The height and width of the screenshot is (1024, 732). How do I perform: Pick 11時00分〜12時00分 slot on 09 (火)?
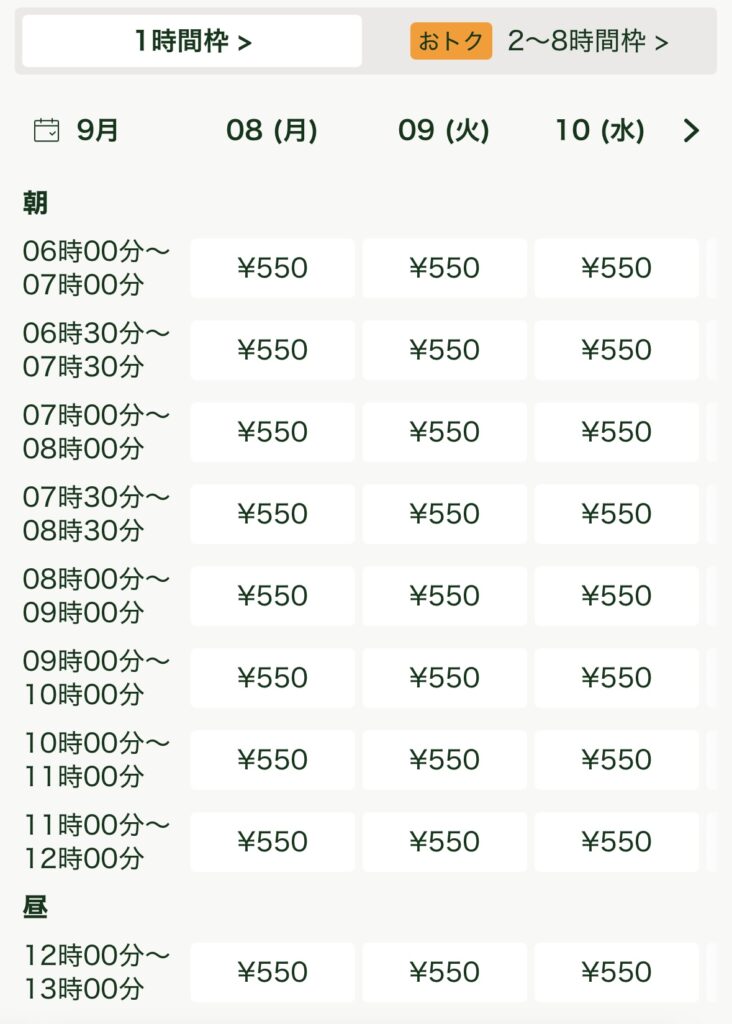(444, 842)
